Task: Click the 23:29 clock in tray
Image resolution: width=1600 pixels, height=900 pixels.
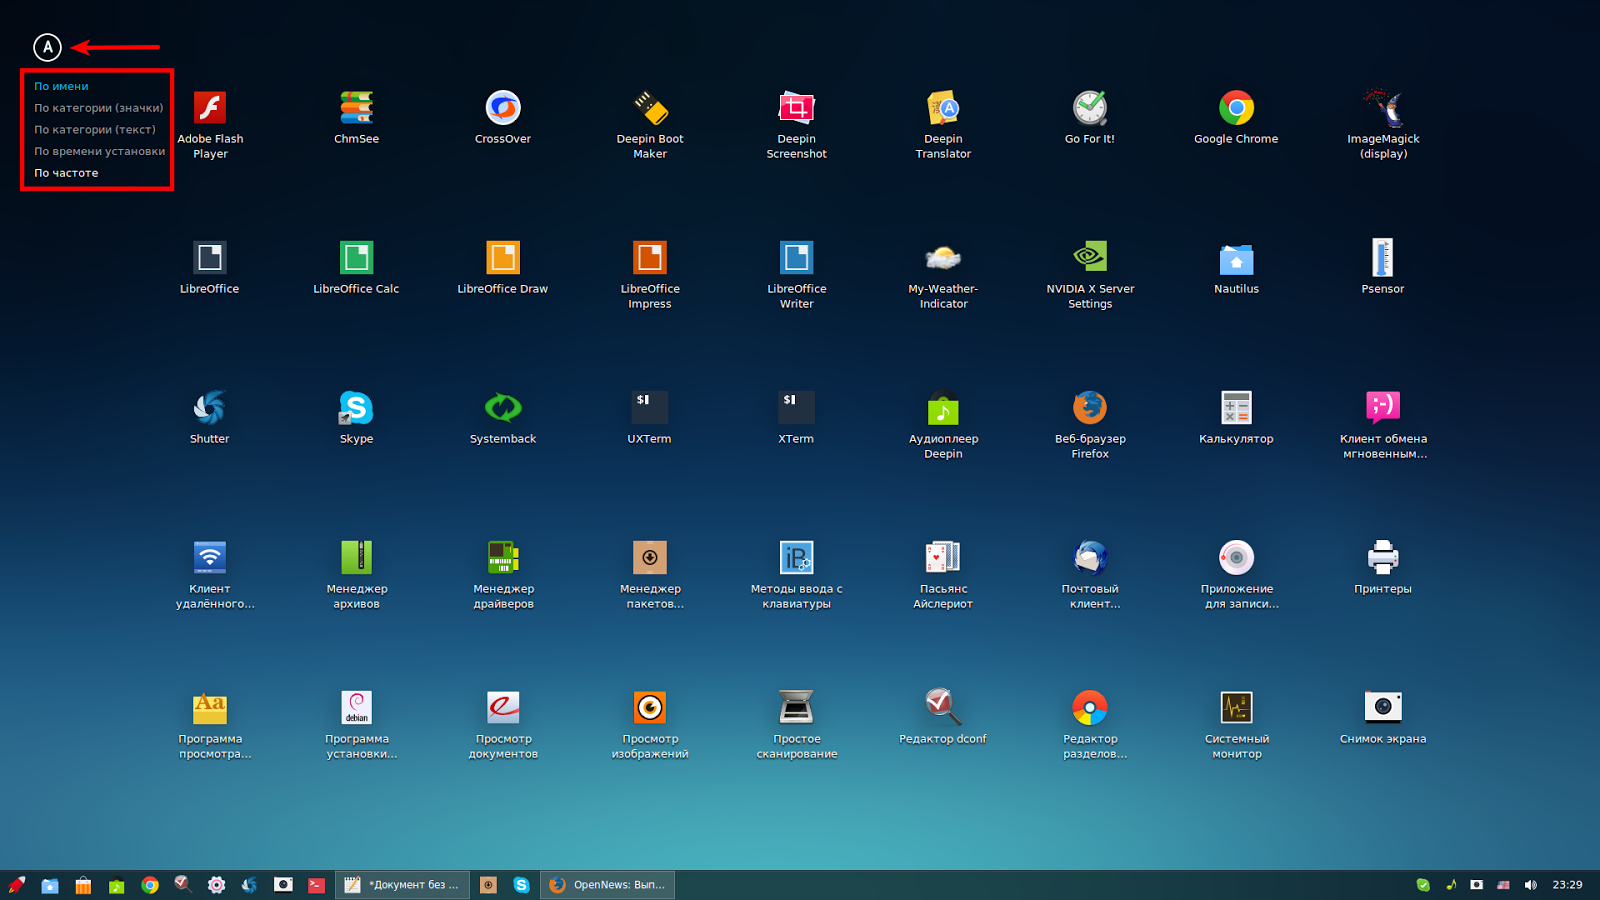Action: click(1567, 885)
